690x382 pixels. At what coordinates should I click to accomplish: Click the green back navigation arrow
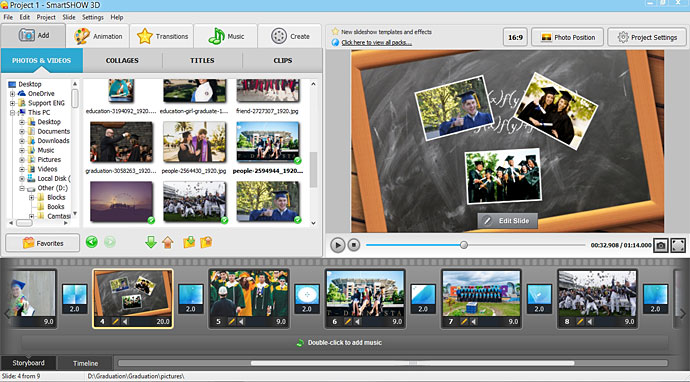point(92,242)
